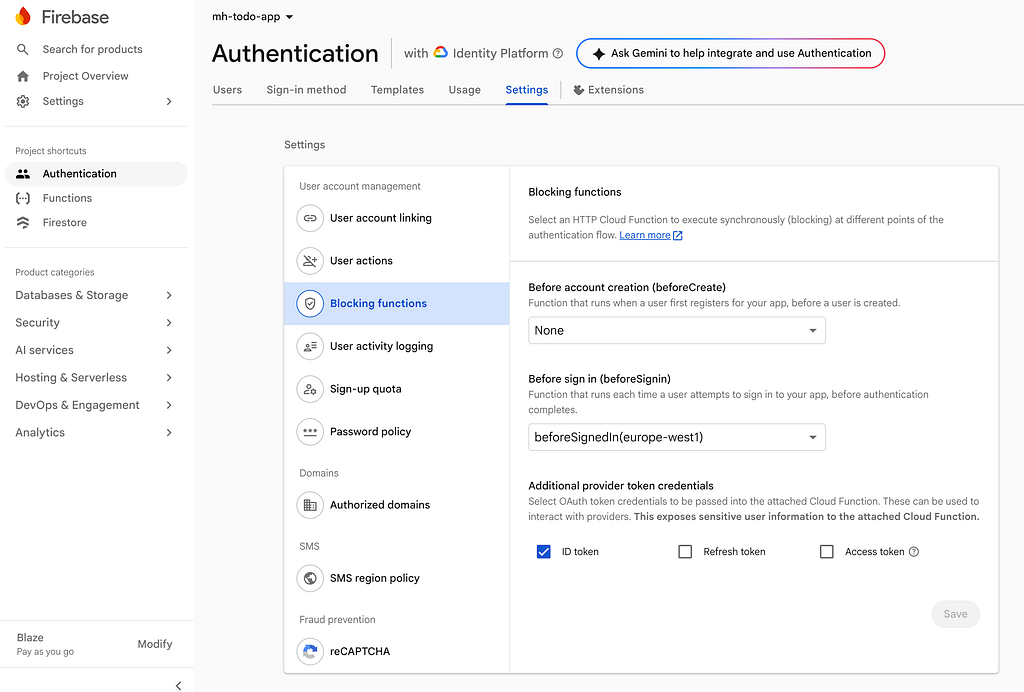Screen dimensions: 1024x692
Task: Switch to the Users tab
Action: pos(227,90)
